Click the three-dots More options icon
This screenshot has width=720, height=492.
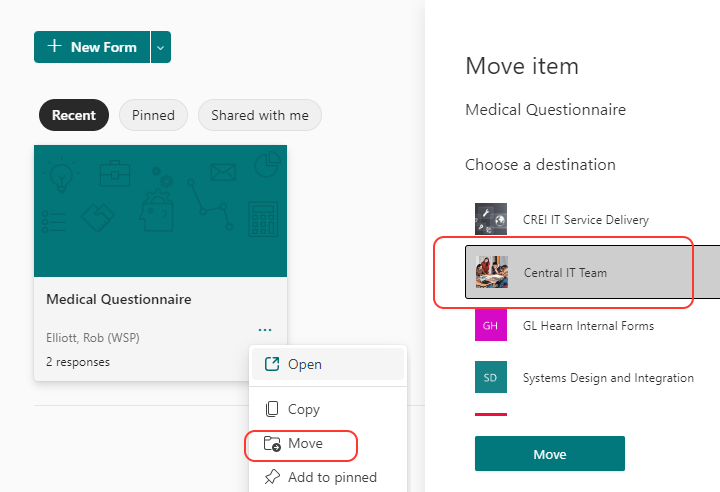pyautogui.click(x=264, y=328)
